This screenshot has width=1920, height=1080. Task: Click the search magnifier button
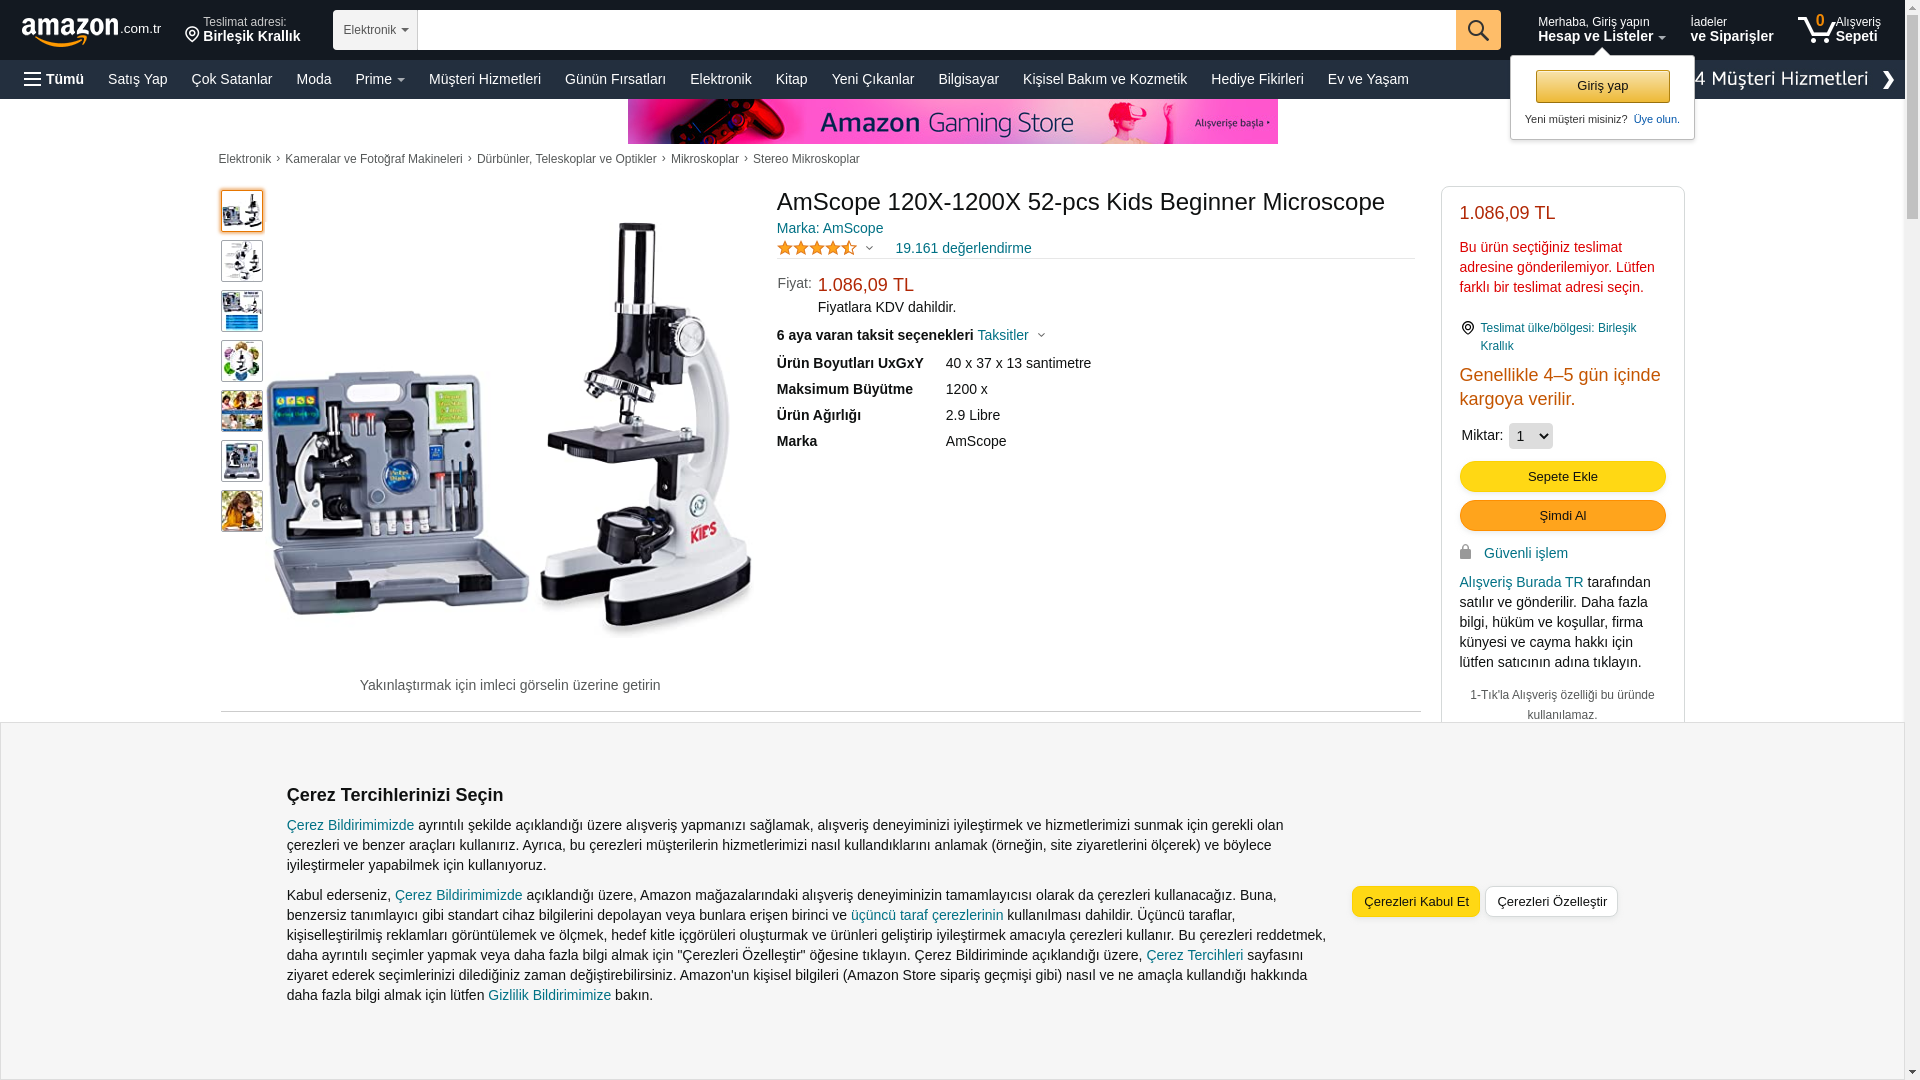(1478, 30)
